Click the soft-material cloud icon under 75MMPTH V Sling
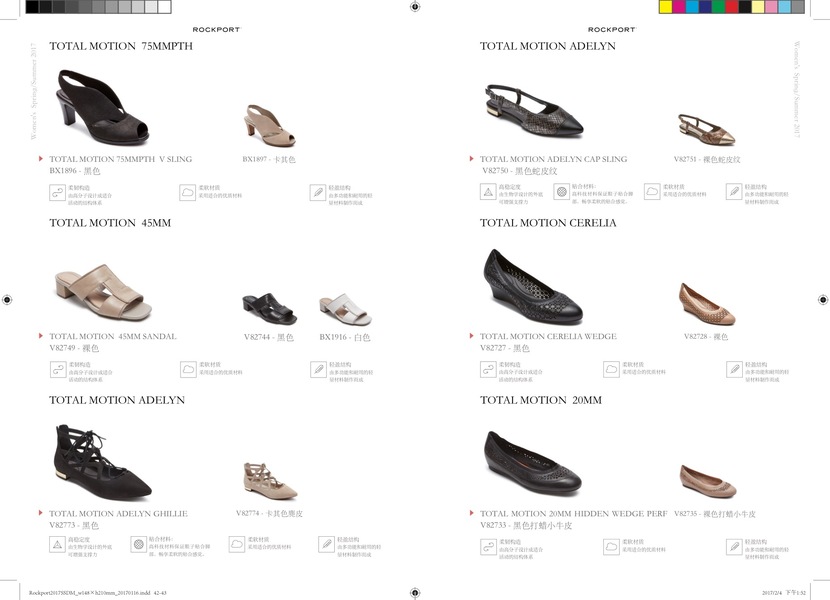 point(187,192)
